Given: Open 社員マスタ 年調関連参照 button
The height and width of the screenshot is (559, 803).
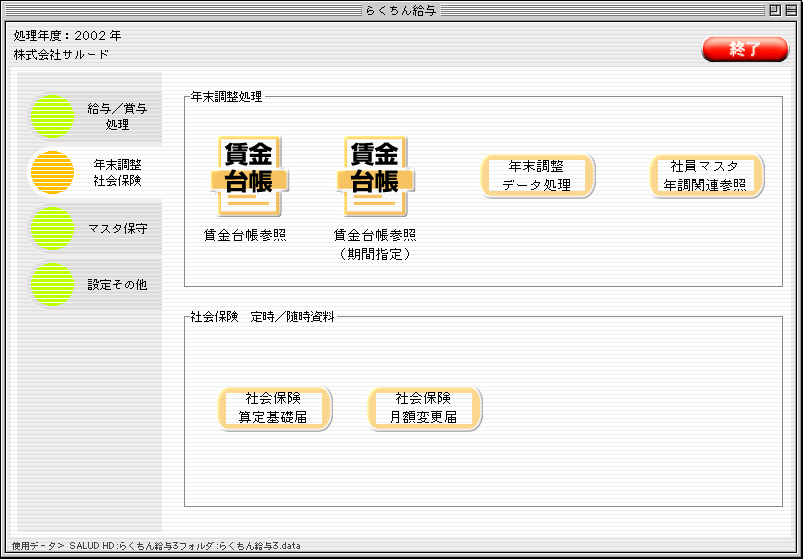Looking at the screenshot, I should 706,176.
